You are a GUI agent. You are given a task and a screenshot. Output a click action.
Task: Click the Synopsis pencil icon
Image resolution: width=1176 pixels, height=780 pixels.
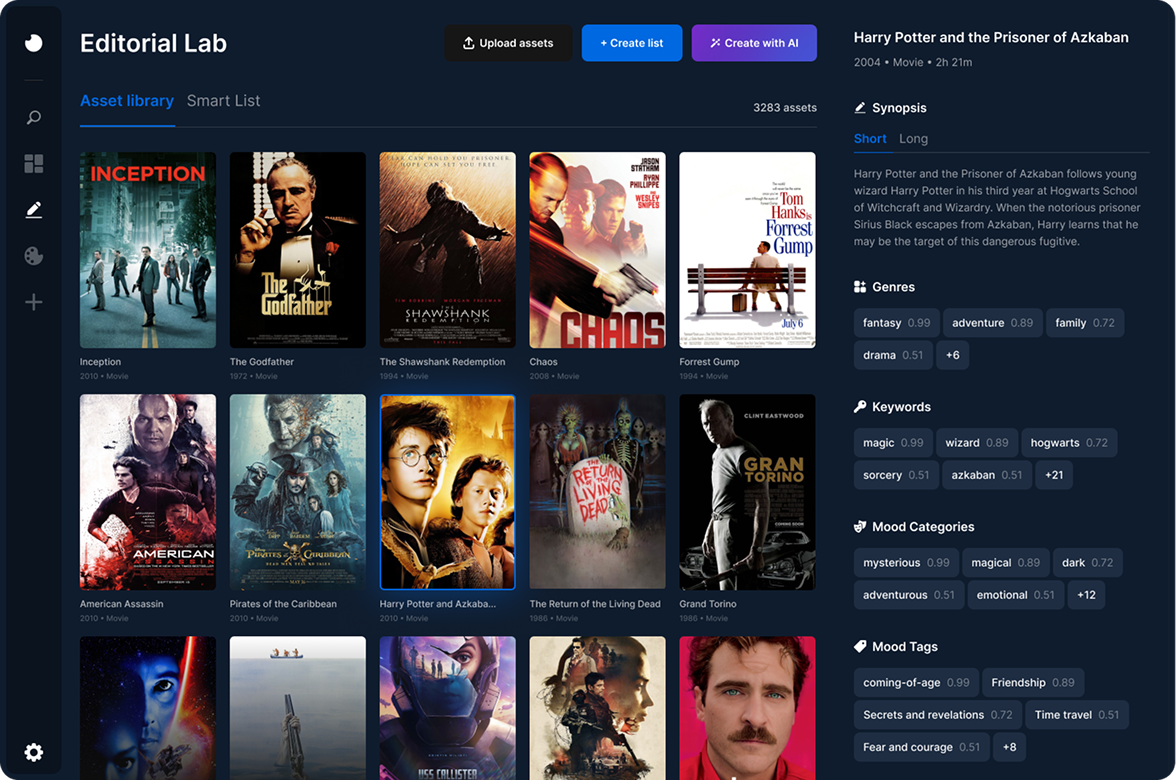pyautogui.click(x=860, y=108)
